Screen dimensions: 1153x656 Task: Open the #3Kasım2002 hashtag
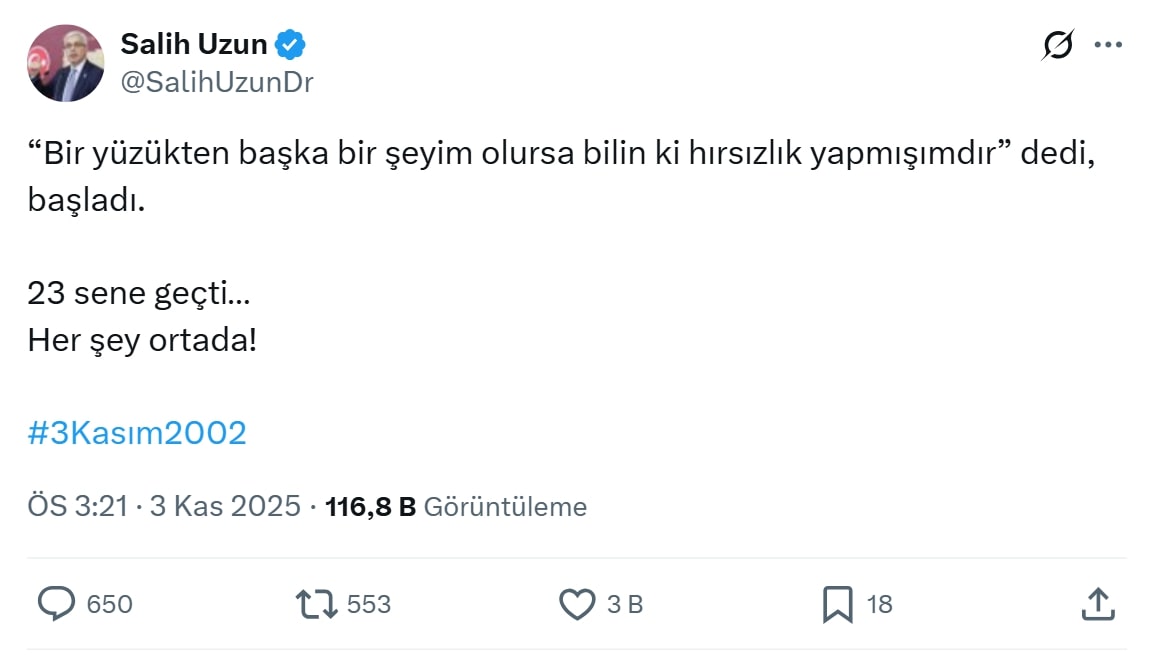[137, 433]
